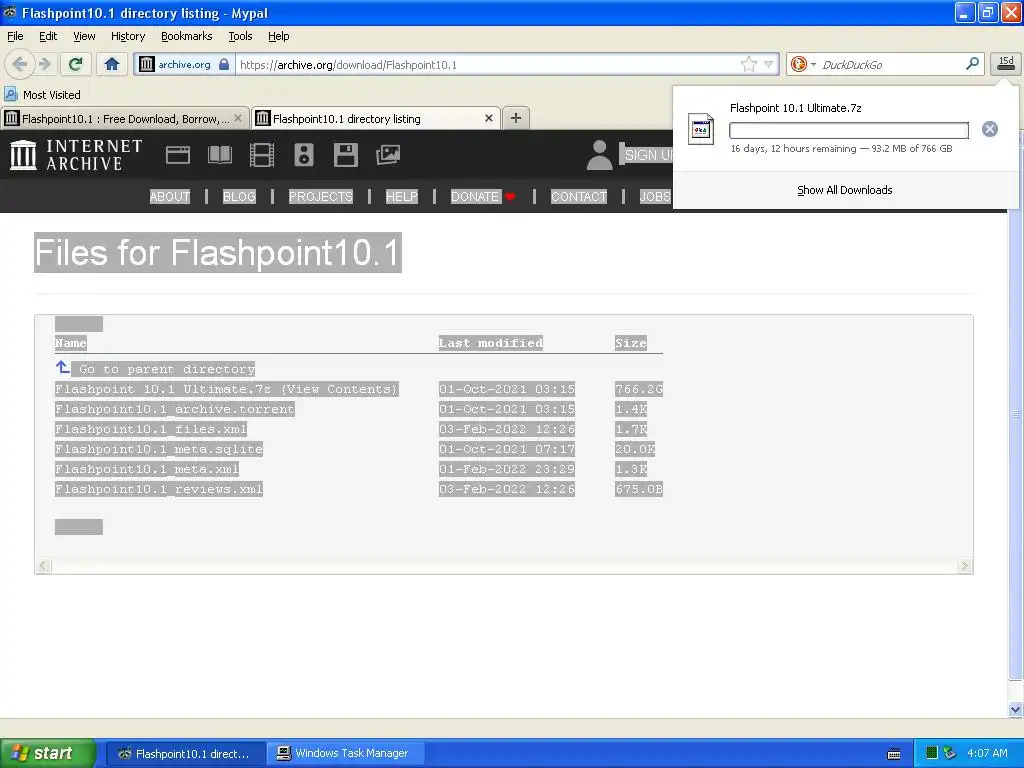The height and width of the screenshot is (768, 1024).
Task: Click the file listing left scroll arrow
Action: [x=43, y=566]
